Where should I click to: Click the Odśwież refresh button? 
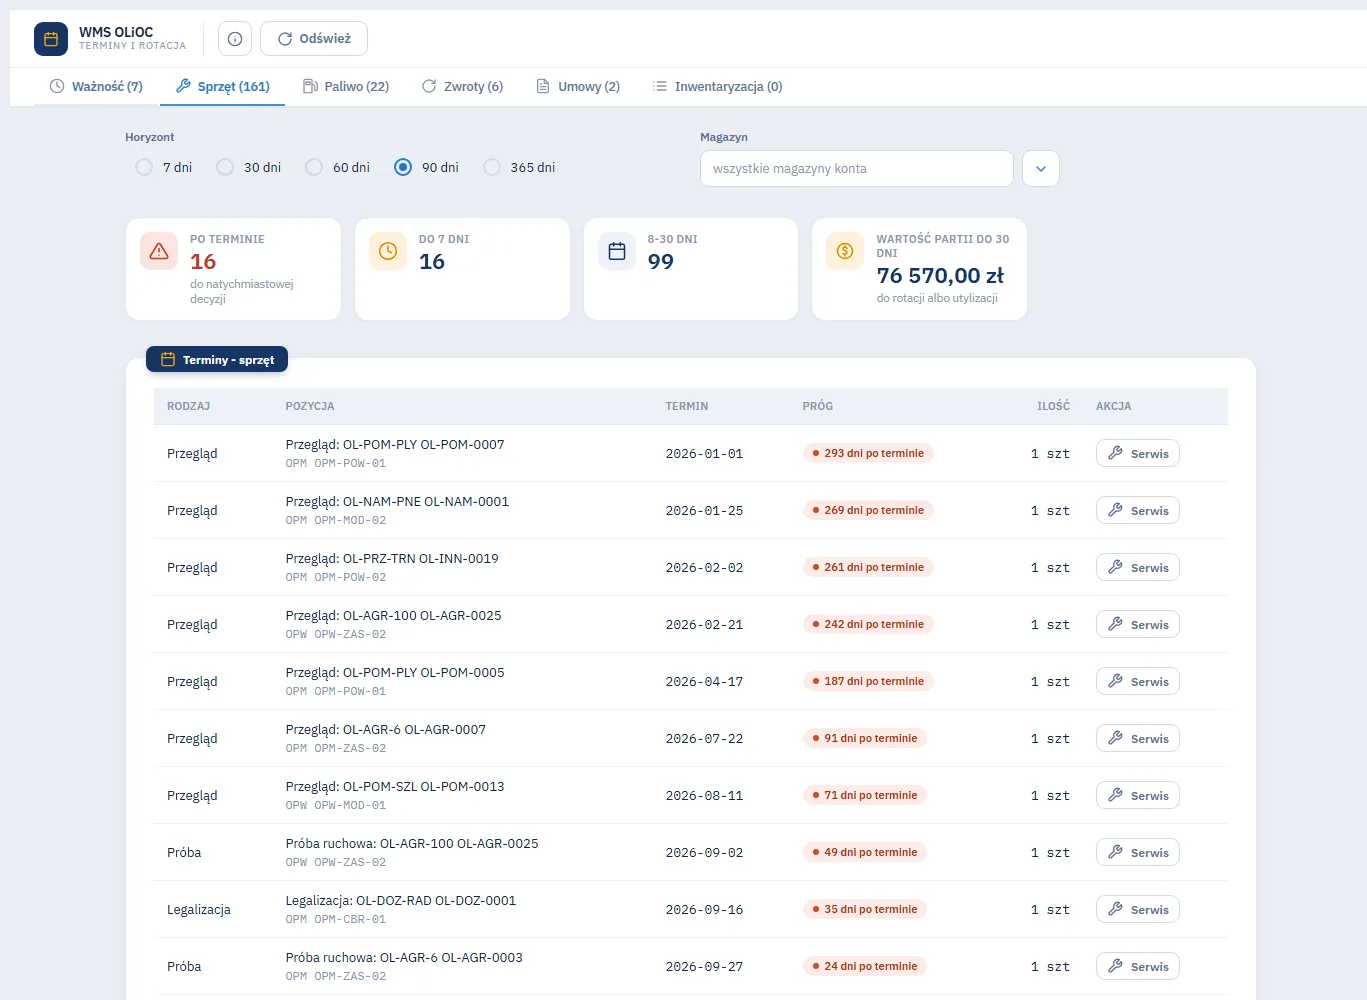pos(314,39)
